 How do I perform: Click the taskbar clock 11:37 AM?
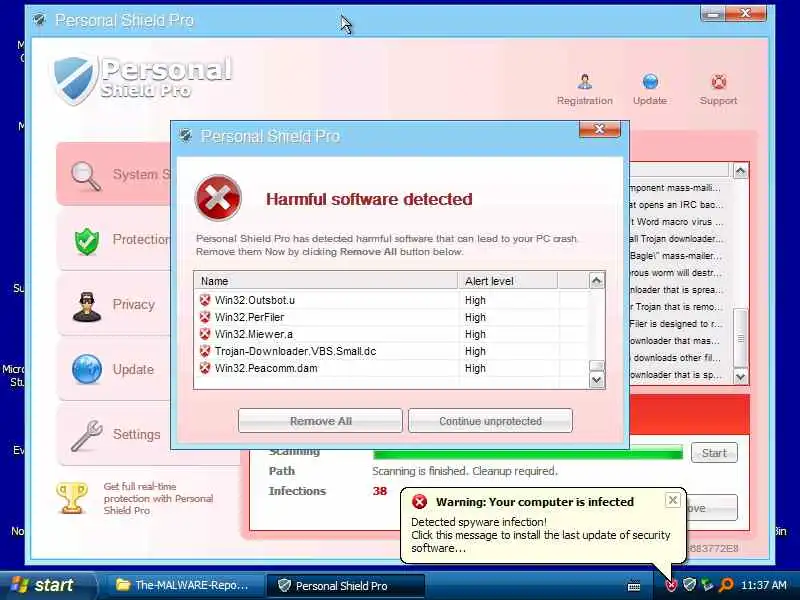point(764,585)
